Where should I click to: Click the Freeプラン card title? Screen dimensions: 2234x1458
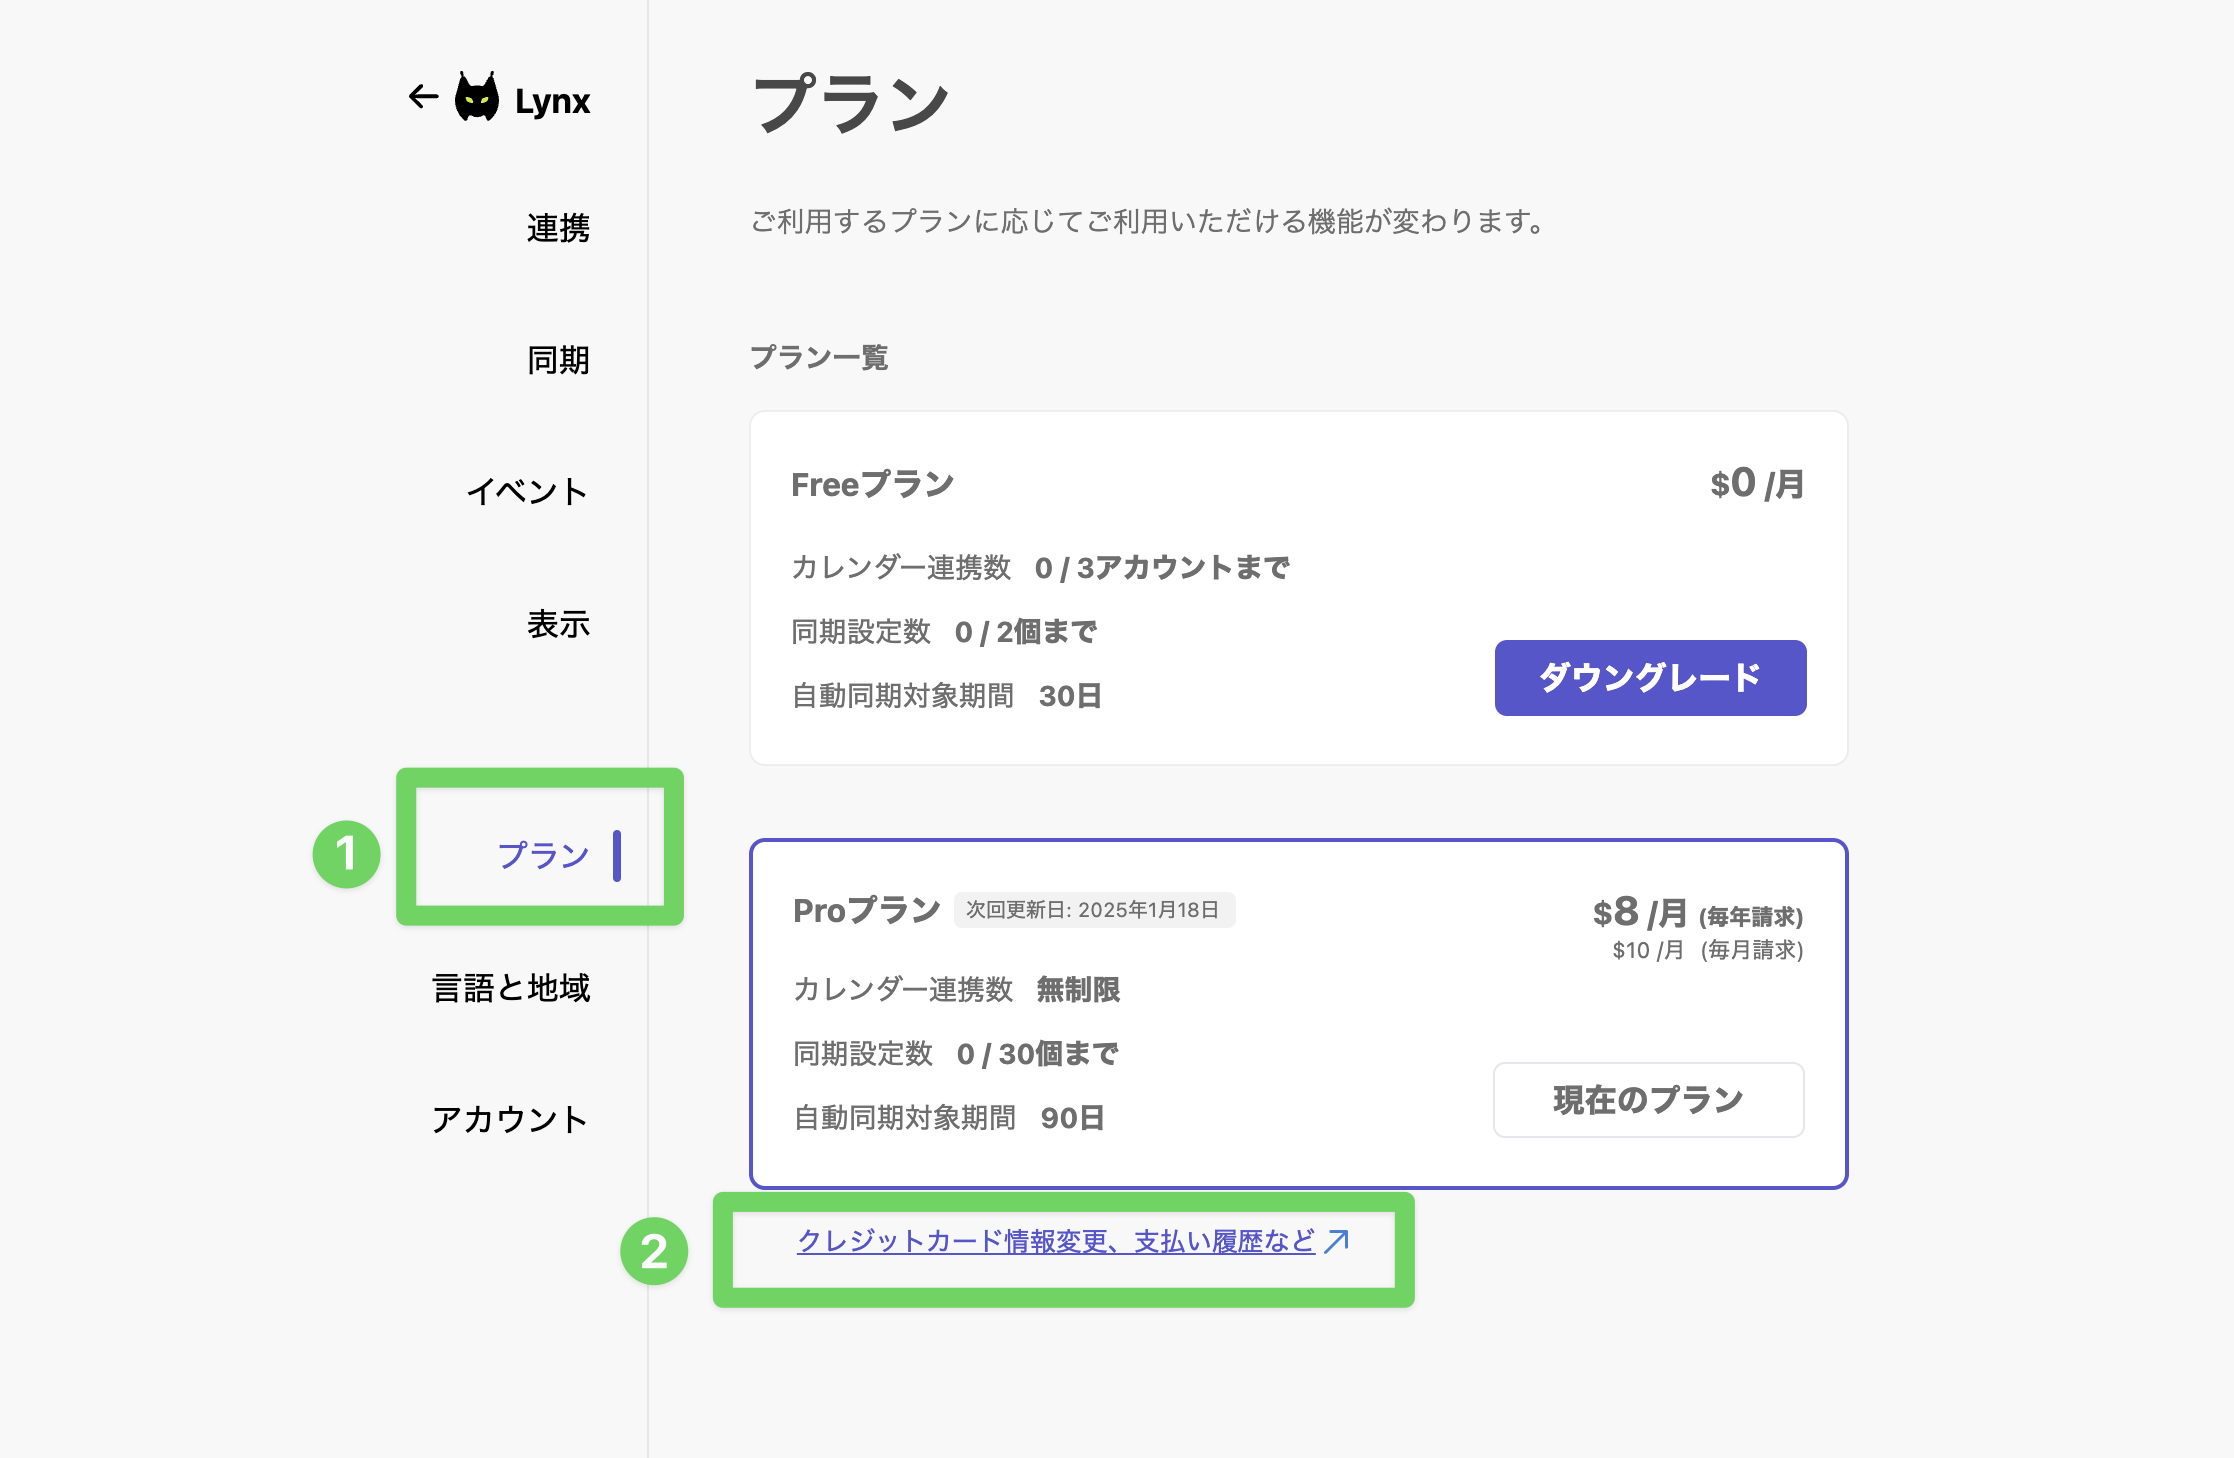pos(872,484)
